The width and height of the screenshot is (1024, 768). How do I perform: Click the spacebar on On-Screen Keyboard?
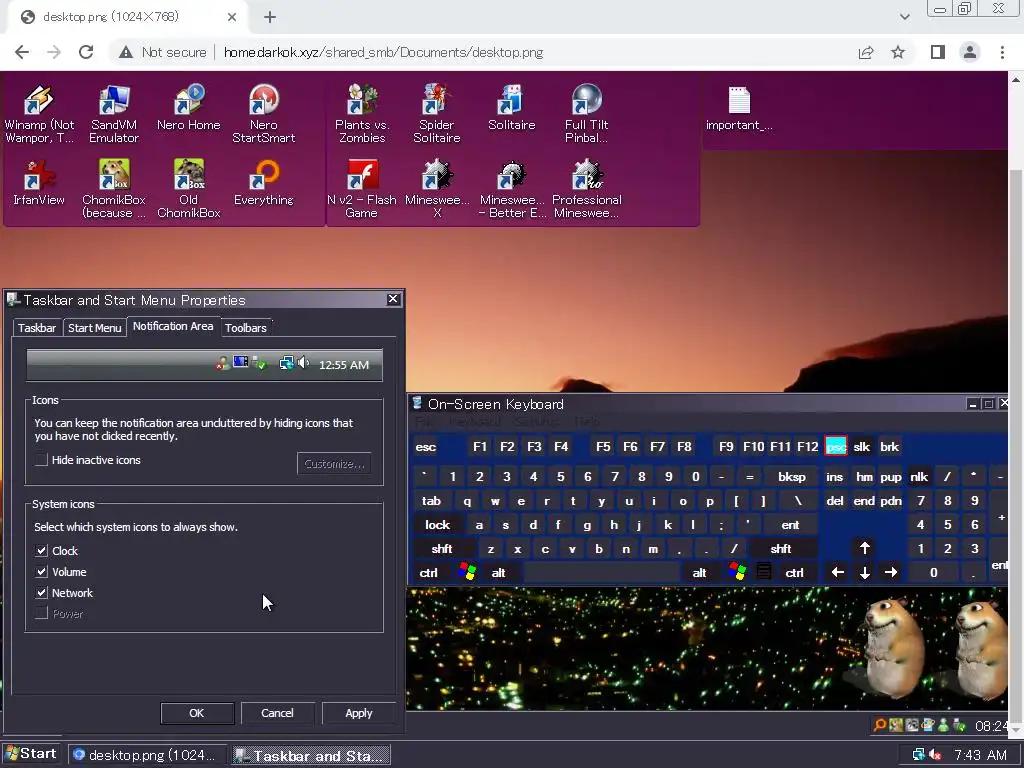pos(601,573)
